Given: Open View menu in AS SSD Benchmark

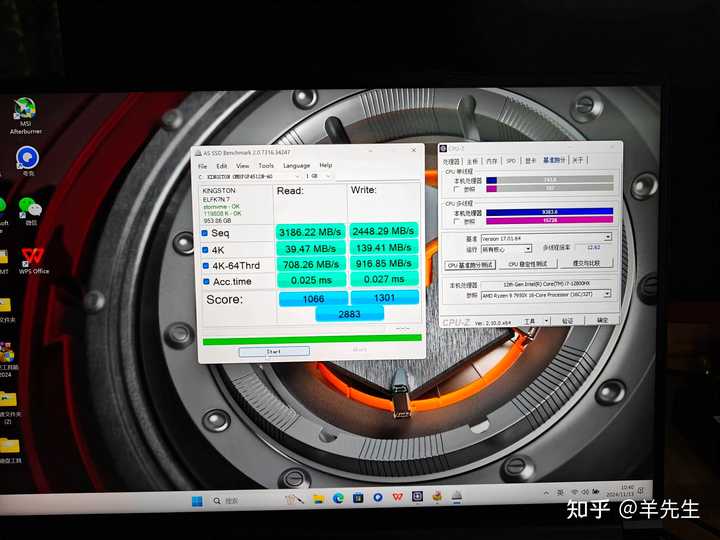Looking at the screenshot, I should [242, 166].
